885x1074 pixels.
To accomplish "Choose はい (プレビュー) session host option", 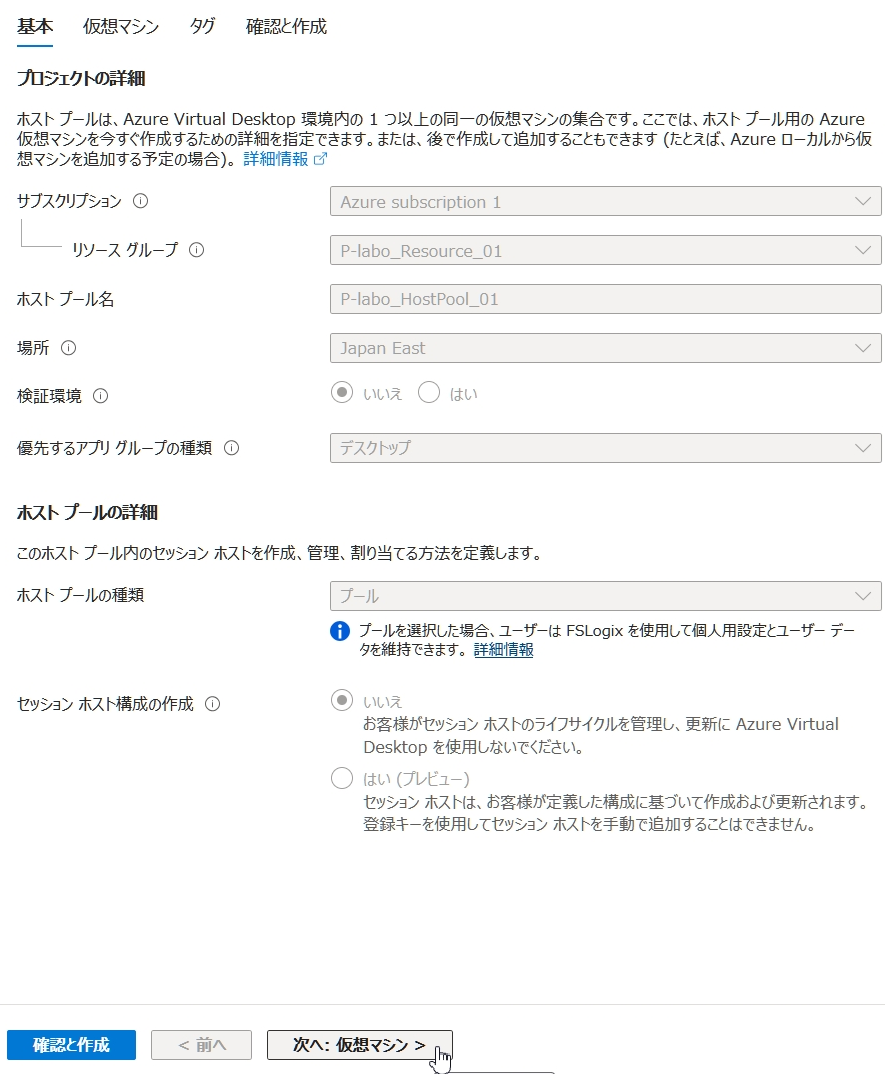I will pos(342,778).
